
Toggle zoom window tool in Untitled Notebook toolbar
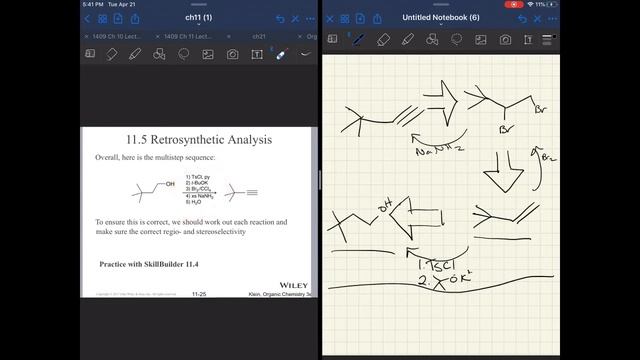tap(333, 39)
